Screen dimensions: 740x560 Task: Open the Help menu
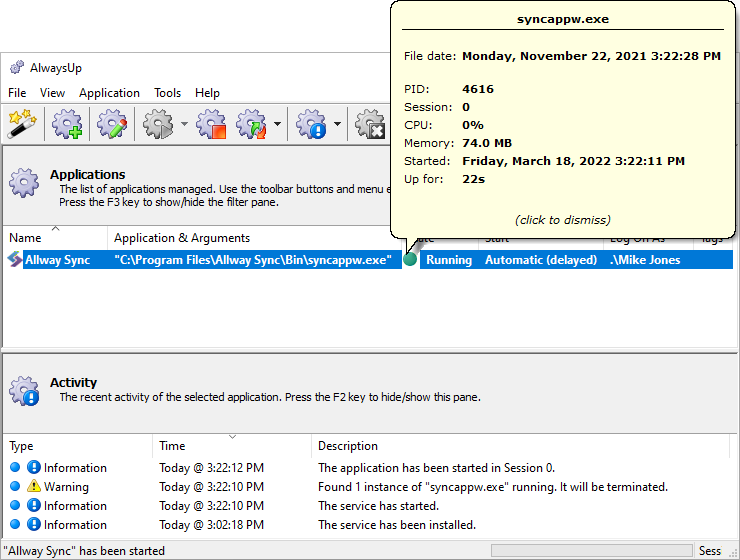point(207,93)
